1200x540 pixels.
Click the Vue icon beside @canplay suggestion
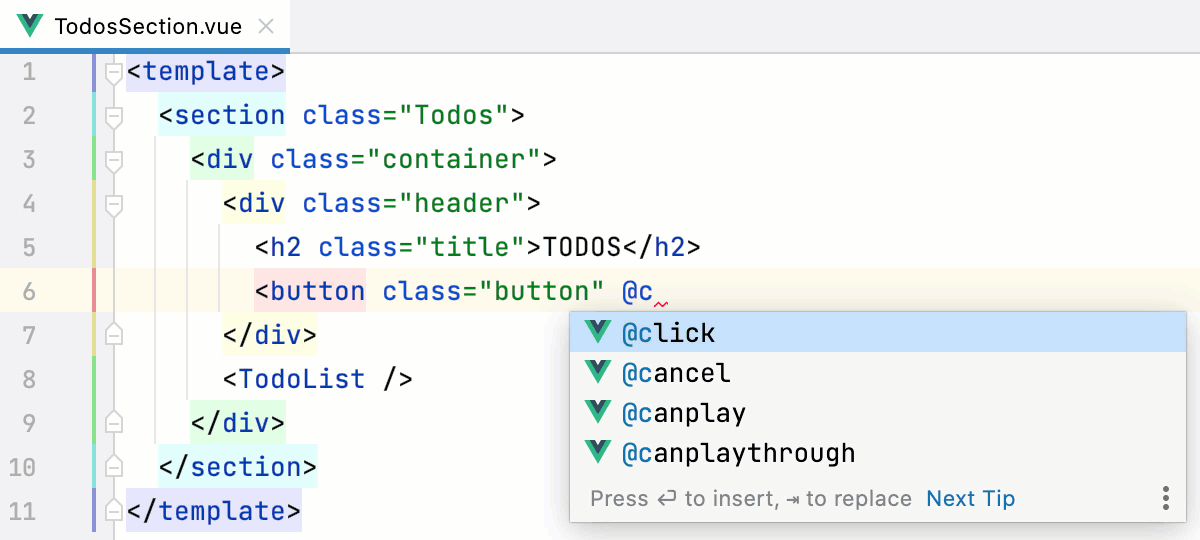coord(598,413)
